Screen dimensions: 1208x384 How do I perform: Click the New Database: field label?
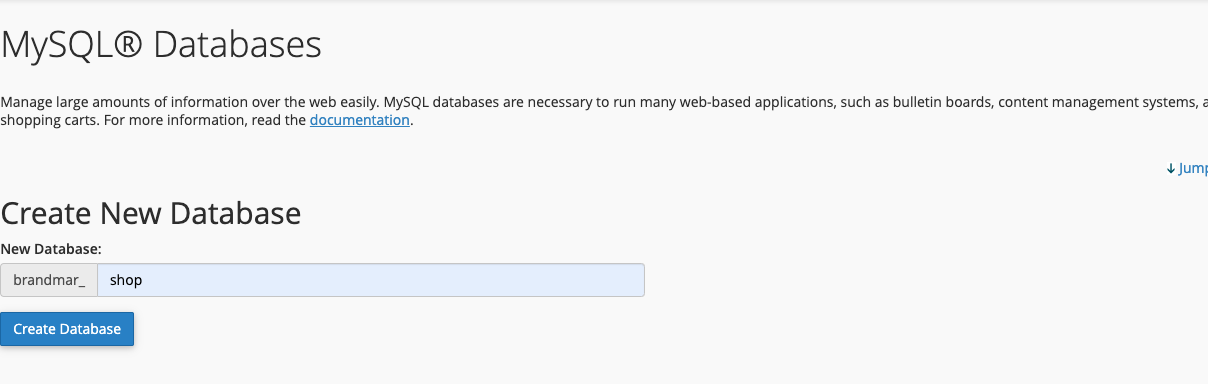pyautogui.click(x=51, y=248)
